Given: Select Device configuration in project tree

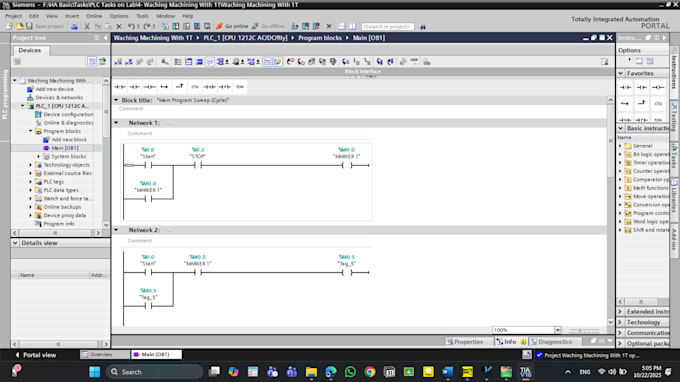Looking at the screenshot, I should [x=68, y=114].
